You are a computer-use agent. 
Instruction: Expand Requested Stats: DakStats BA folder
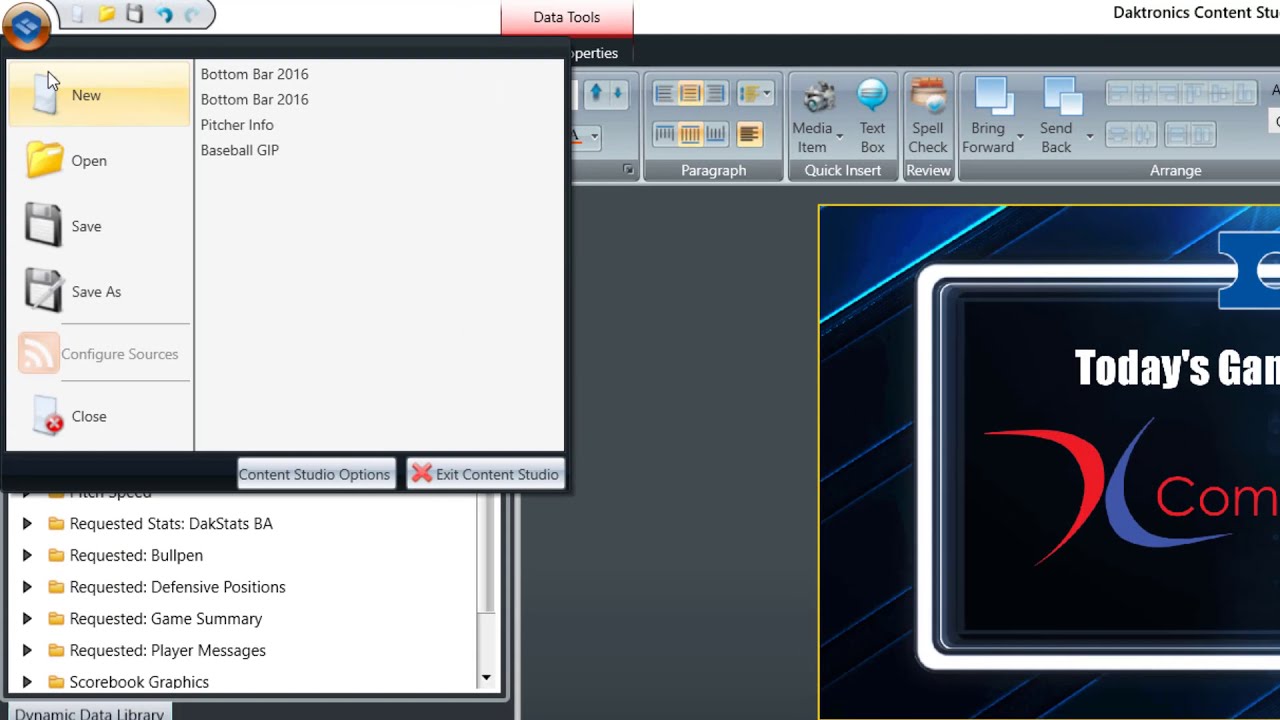pyautogui.click(x=27, y=523)
